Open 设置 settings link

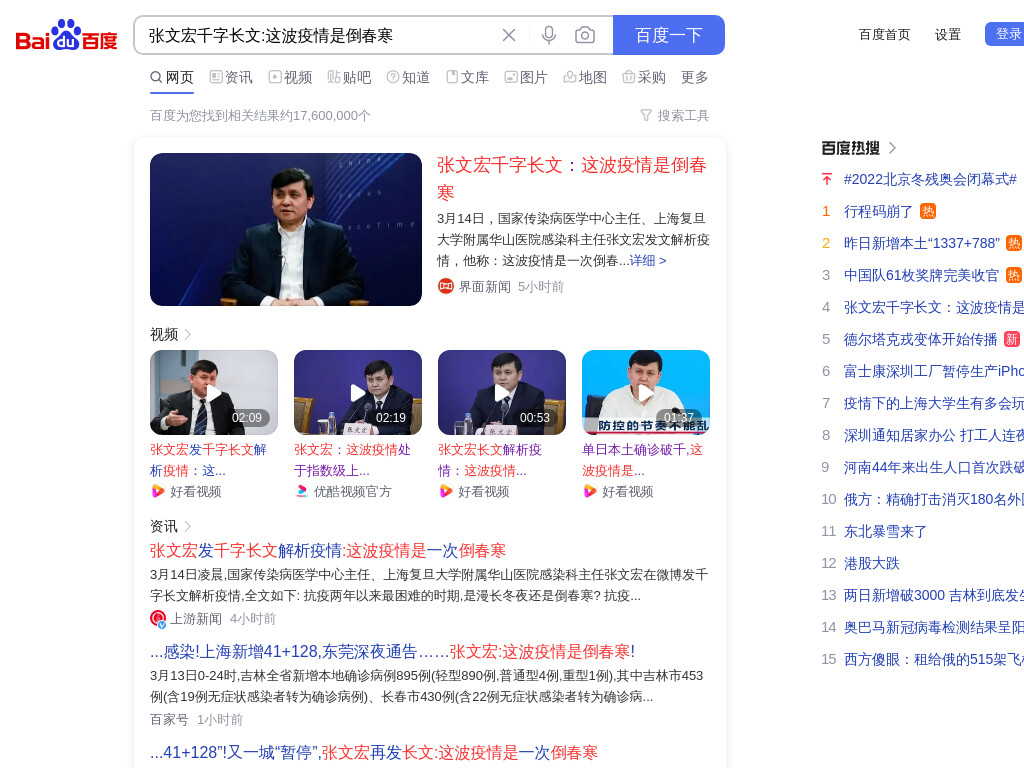(x=948, y=35)
